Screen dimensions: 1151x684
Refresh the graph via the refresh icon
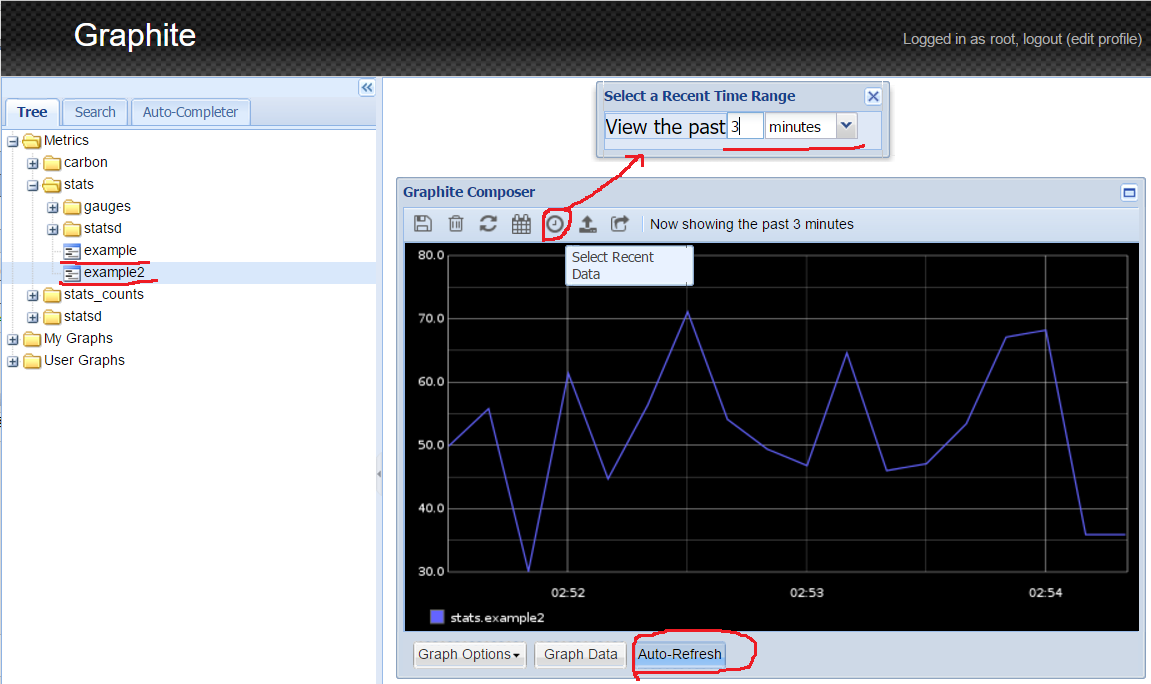point(488,224)
